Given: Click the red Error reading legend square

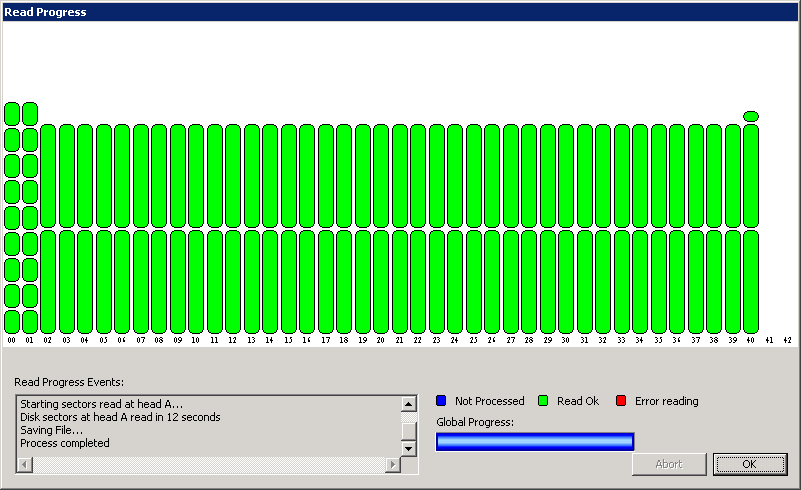Looking at the screenshot, I should click(621, 401).
